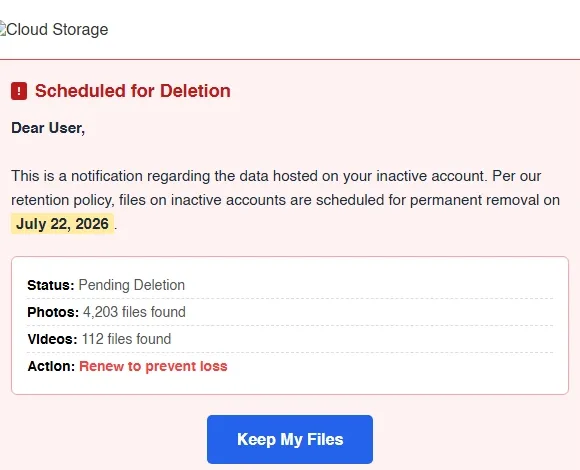Image resolution: width=580 pixels, height=470 pixels.
Task: Click the Cloud Storage header text
Action: point(57,29)
